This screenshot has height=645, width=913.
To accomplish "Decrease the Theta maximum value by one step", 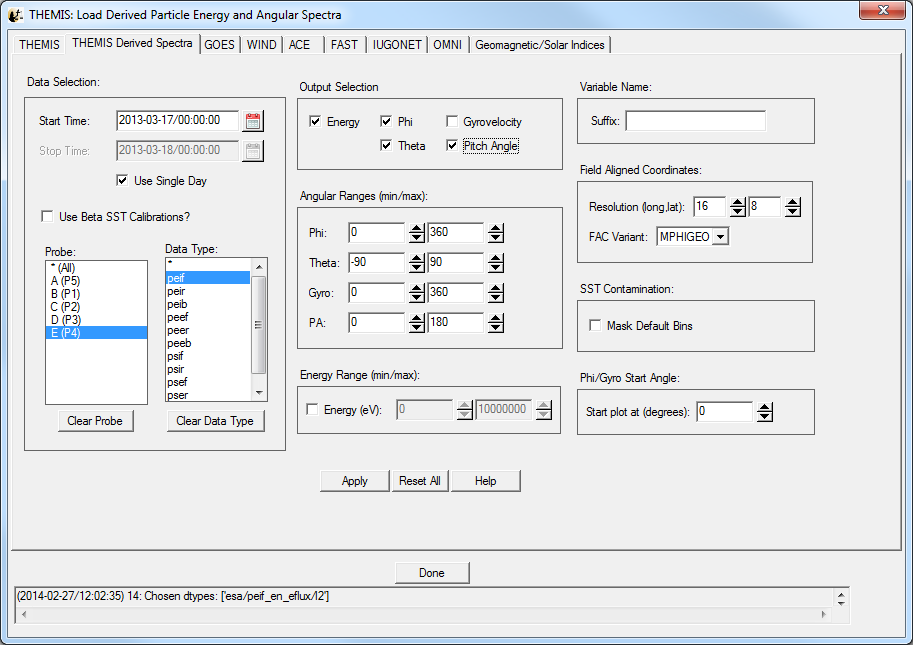I will [495, 268].
